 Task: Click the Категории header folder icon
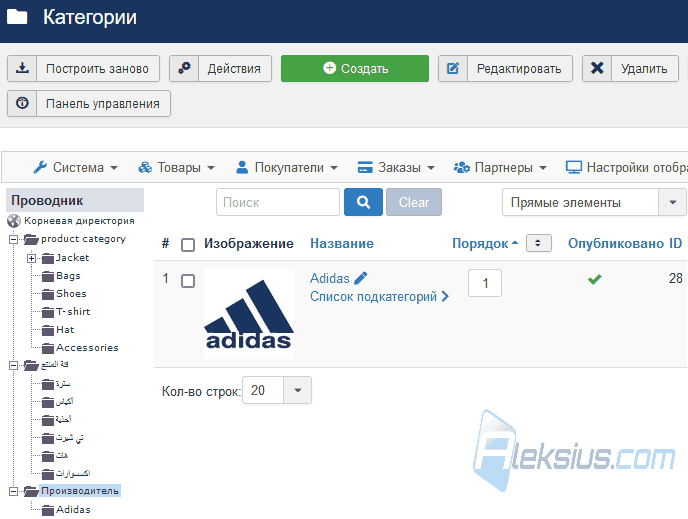pos(17,17)
